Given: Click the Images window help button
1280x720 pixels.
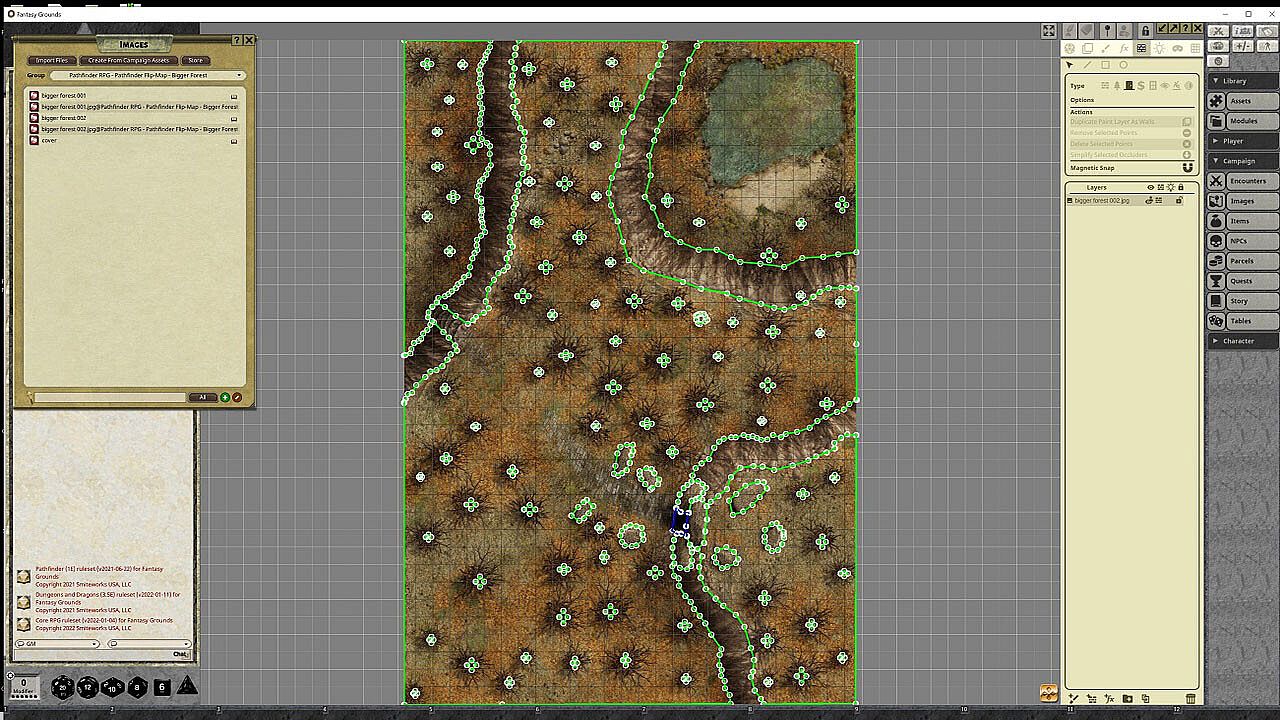Looking at the screenshot, I should [x=236, y=40].
